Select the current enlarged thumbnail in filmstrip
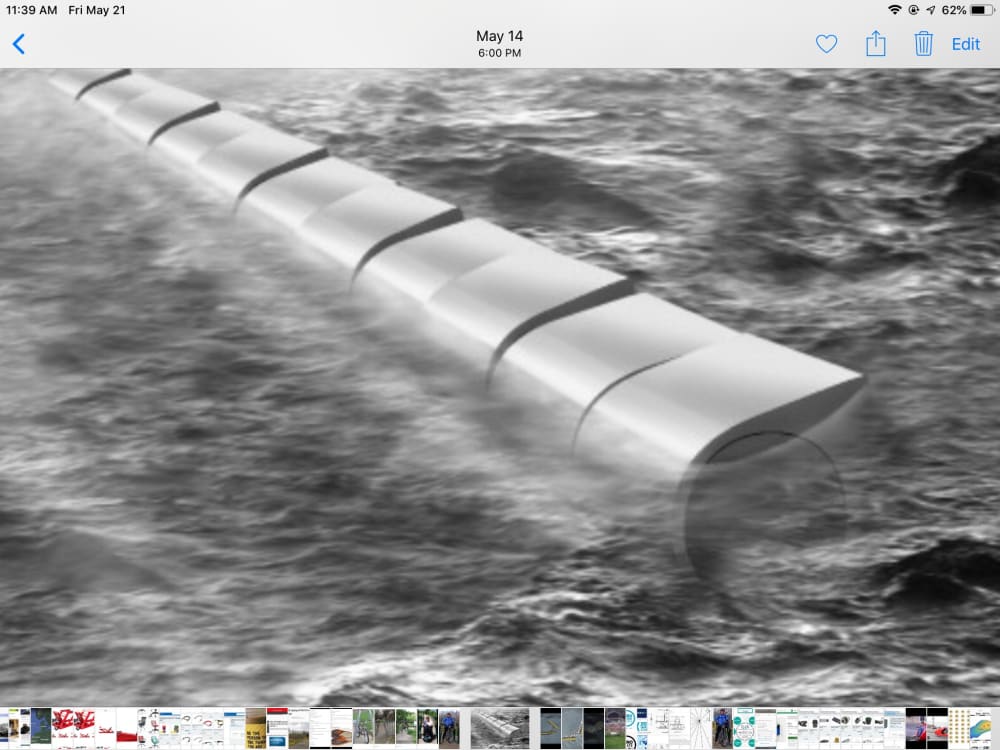 coord(500,728)
